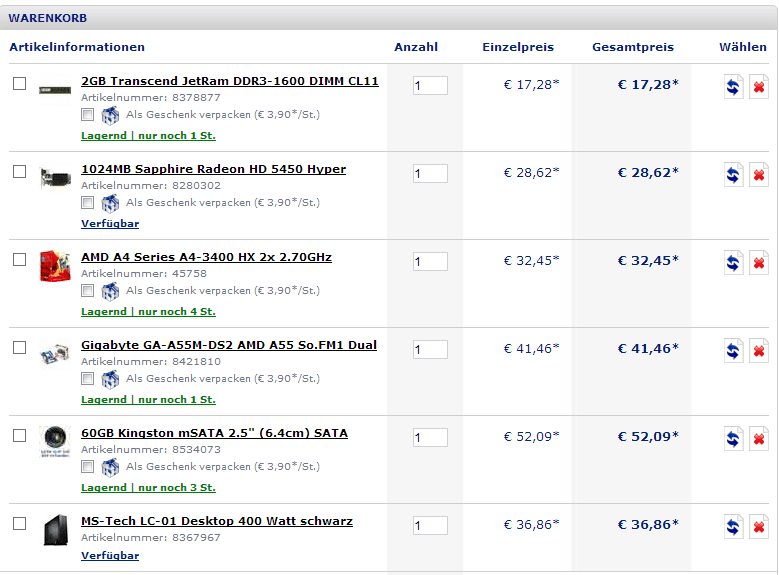Focus quantity field for Gigabyte GA-A55M
The width and height of the screenshot is (779, 575).
point(430,349)
